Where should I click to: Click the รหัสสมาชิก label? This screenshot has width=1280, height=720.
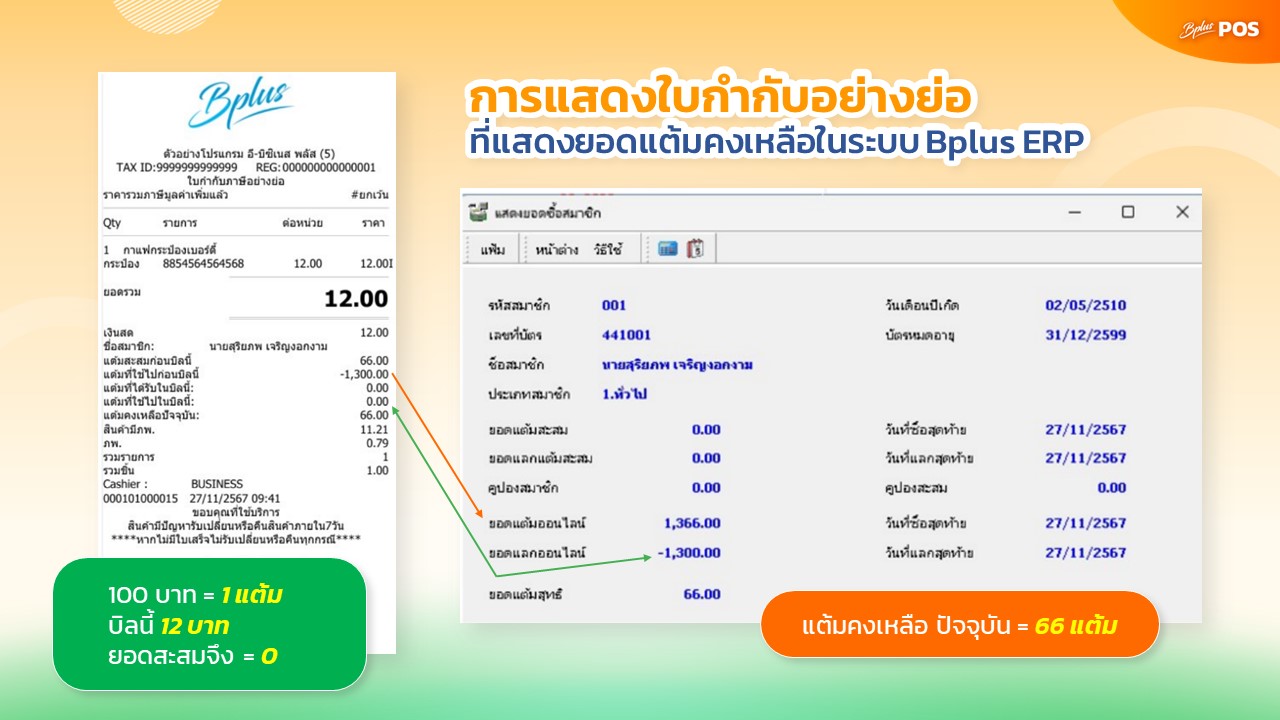[x=519, y=305]
